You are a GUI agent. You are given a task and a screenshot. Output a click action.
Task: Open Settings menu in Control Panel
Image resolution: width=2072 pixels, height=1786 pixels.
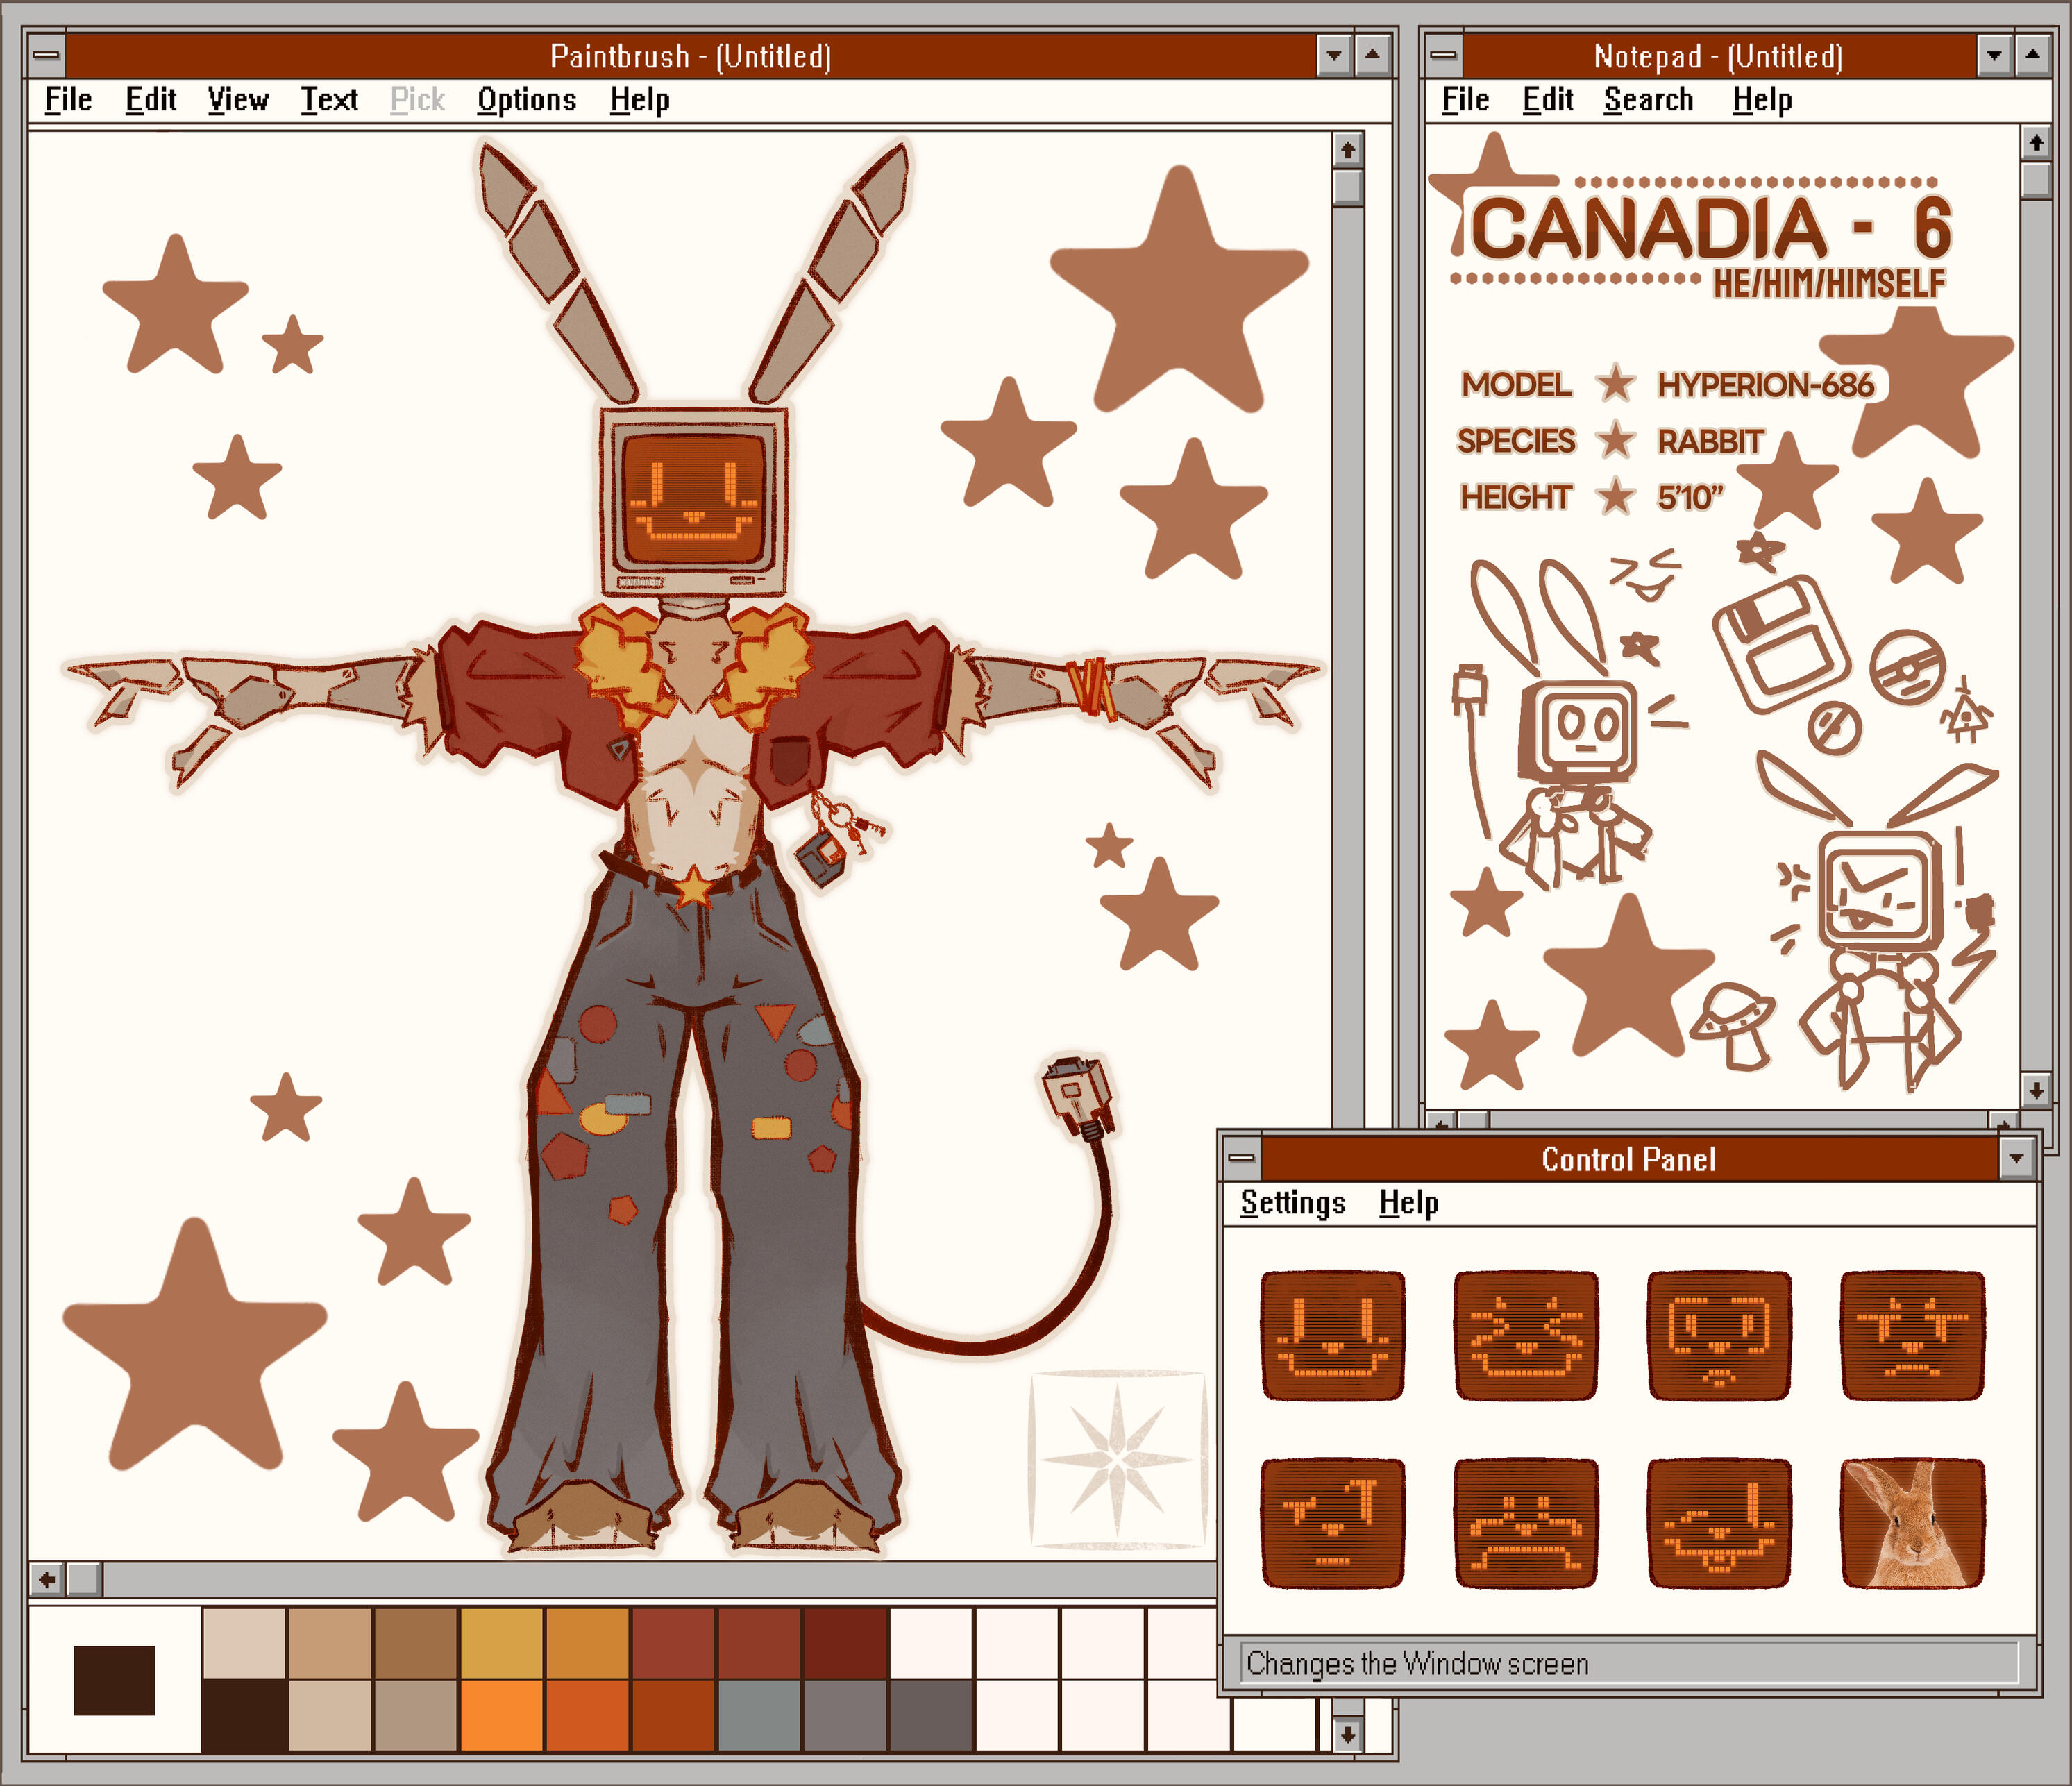[x=1292, y=1203]
